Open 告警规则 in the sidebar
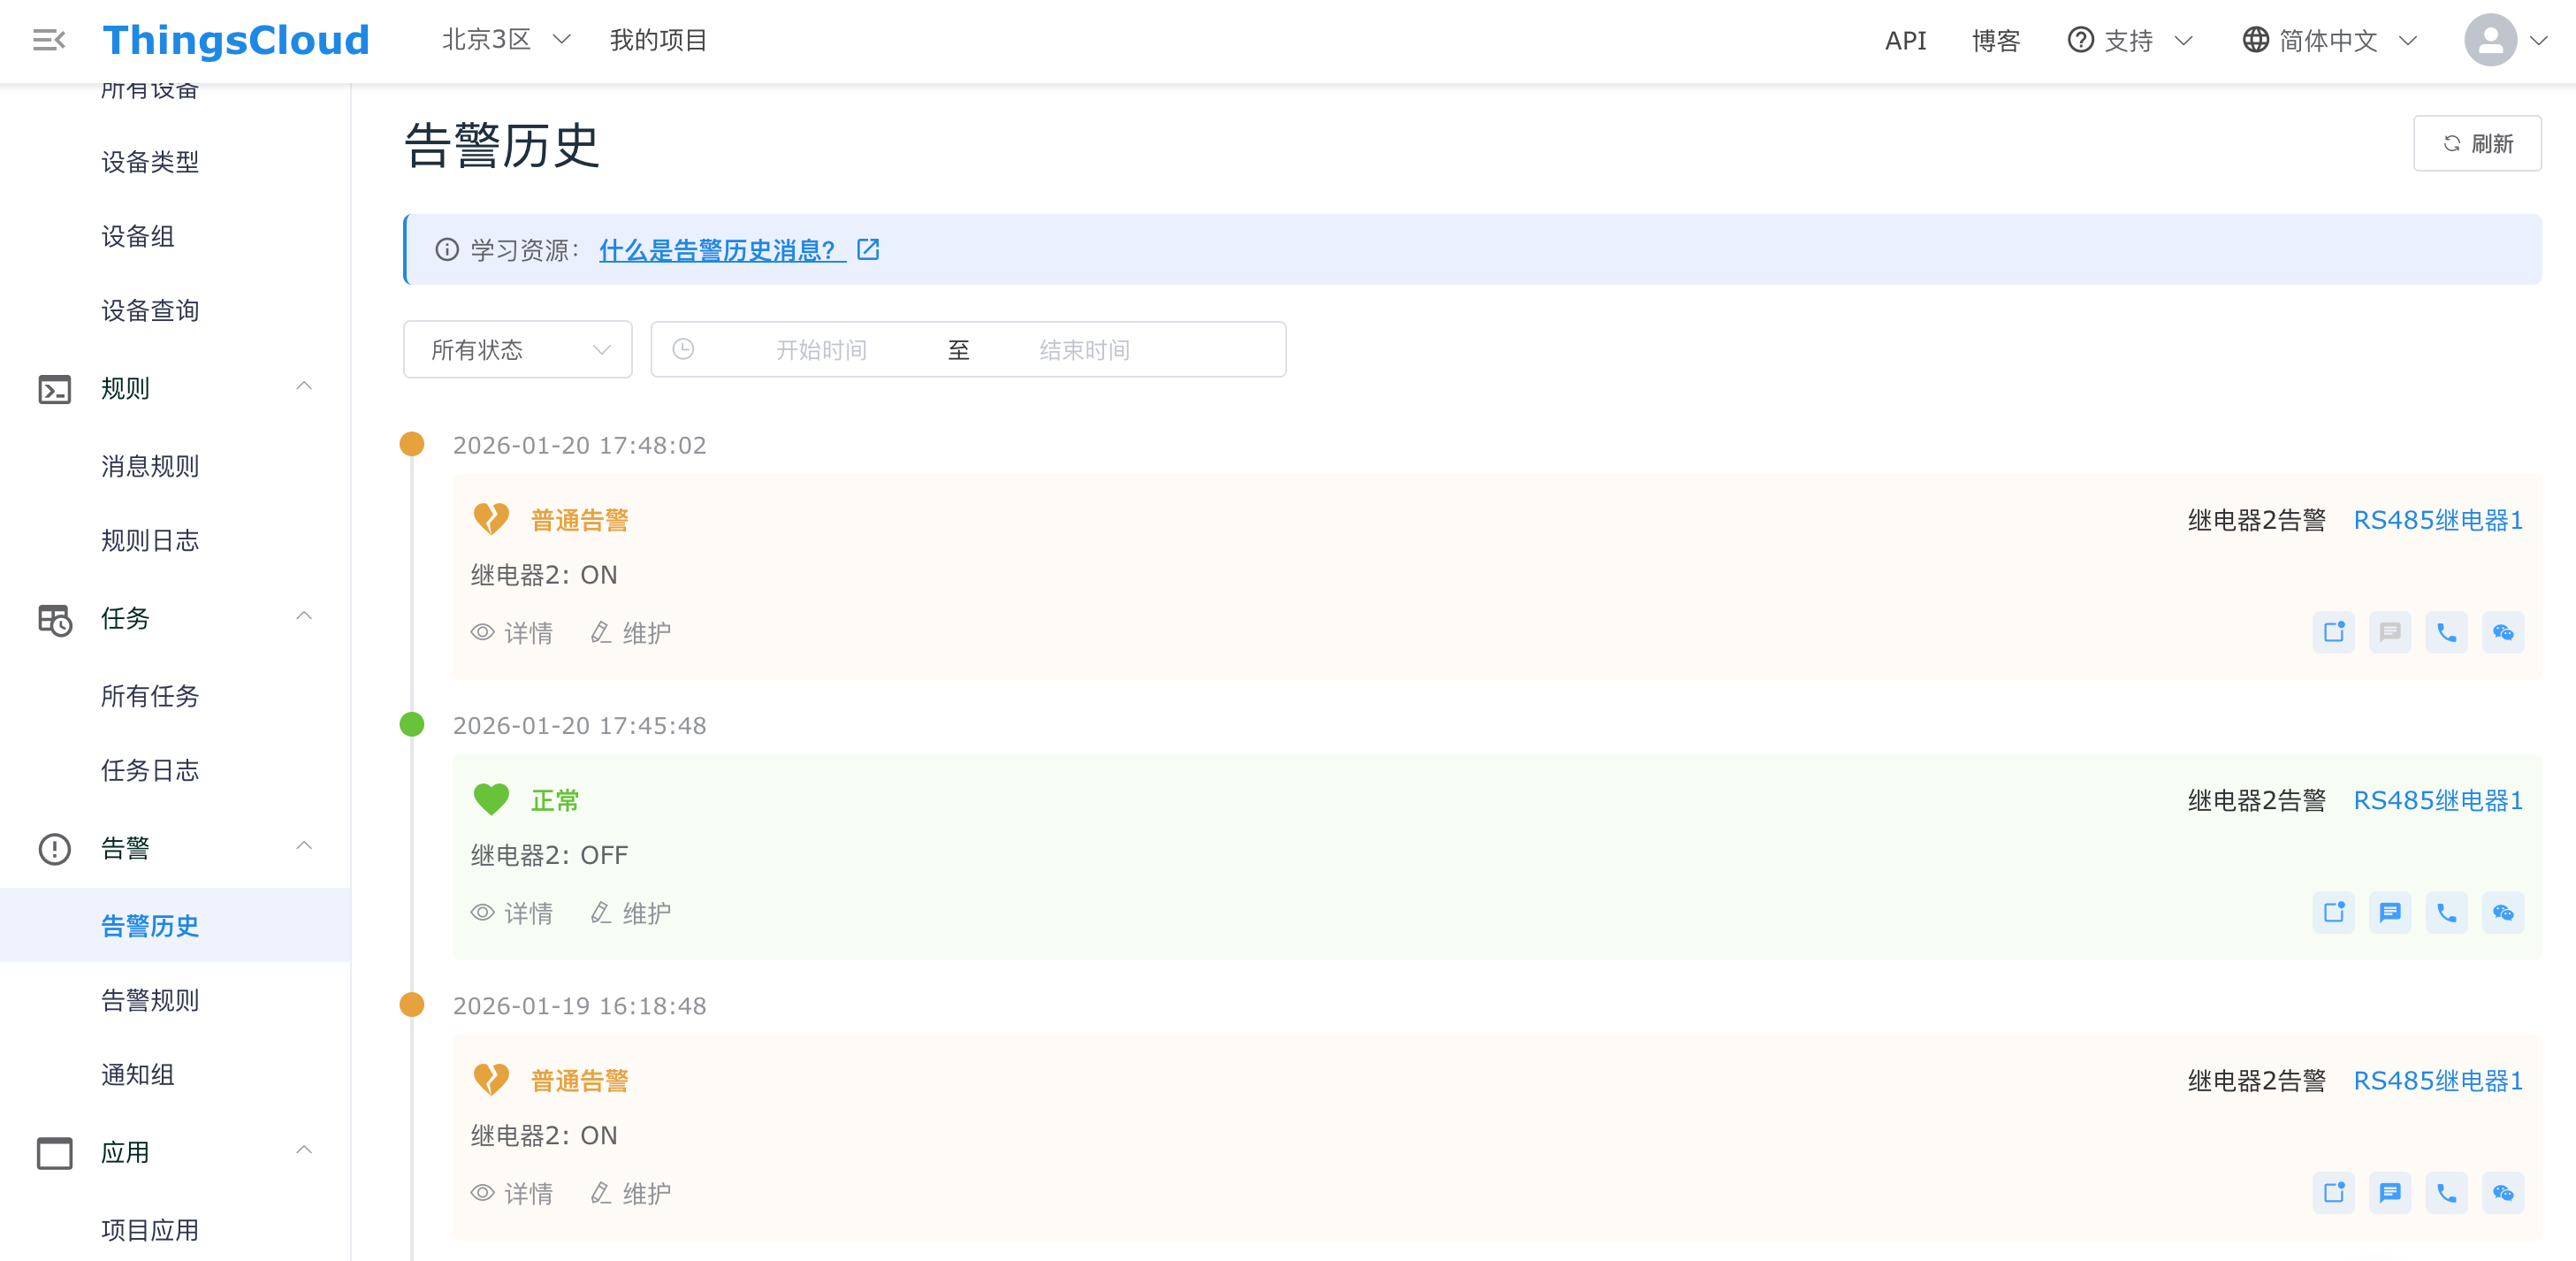This screenshot has width=2576, height=1261. pos(150,1000)
